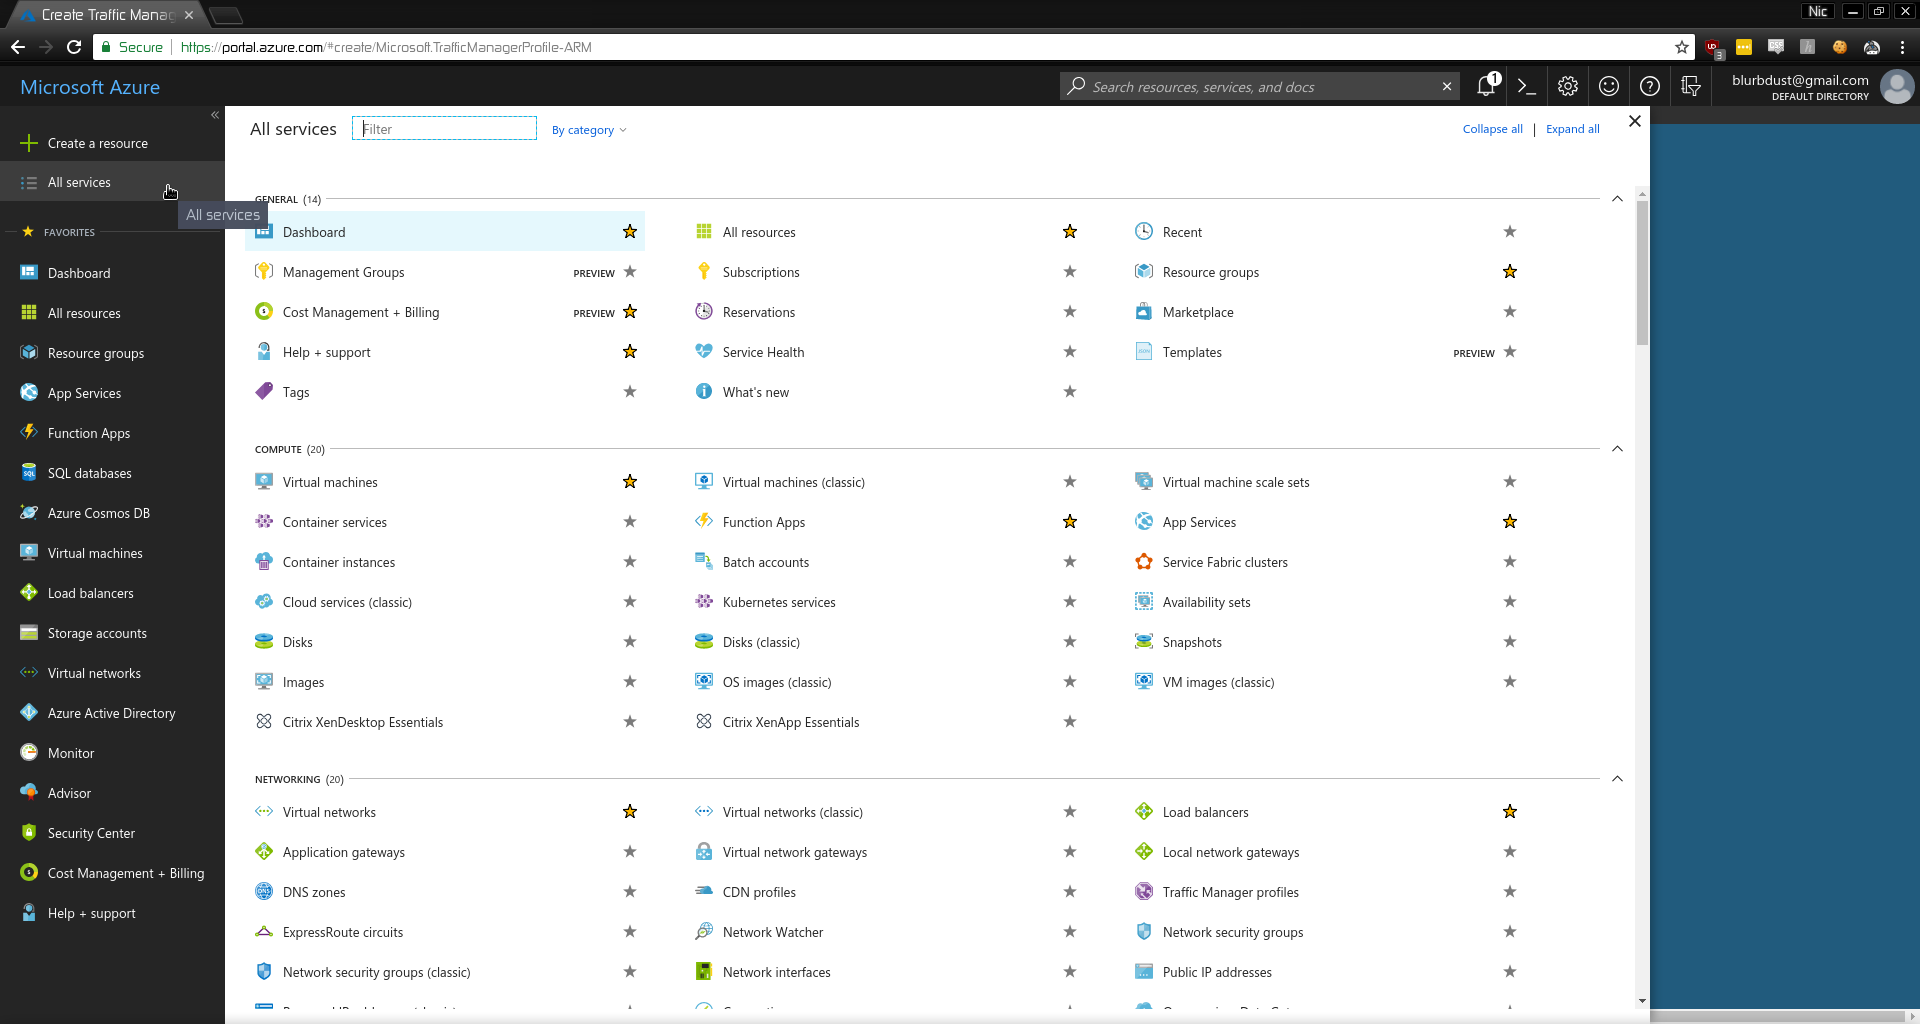Click the feedback smiley icon
The height and width of the screenshot is (1024, 1920).
point(1609,86)
